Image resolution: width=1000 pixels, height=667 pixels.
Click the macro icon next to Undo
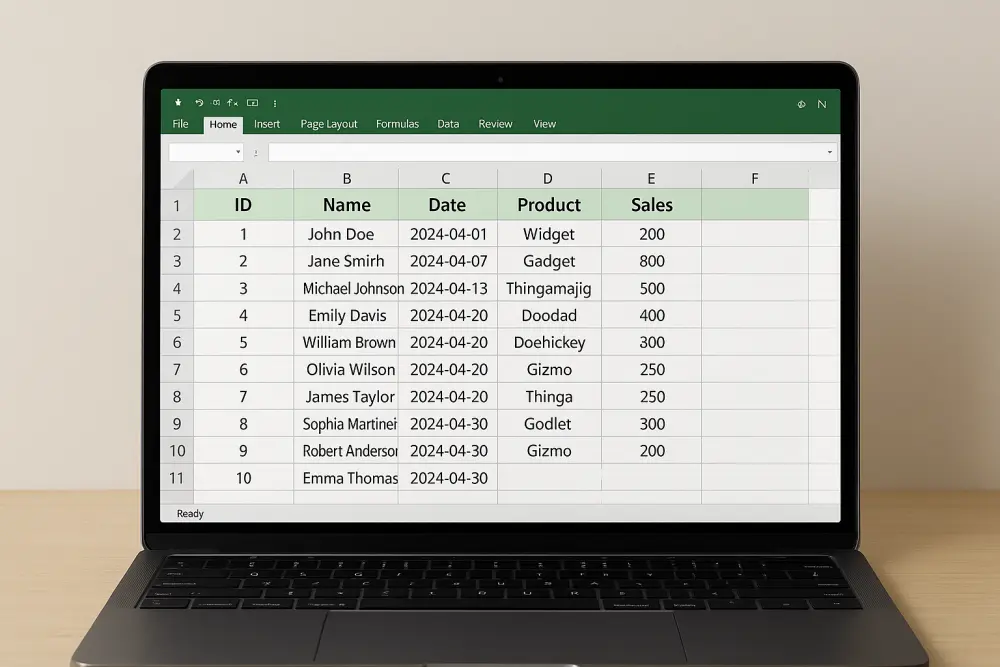click(216, 103)
